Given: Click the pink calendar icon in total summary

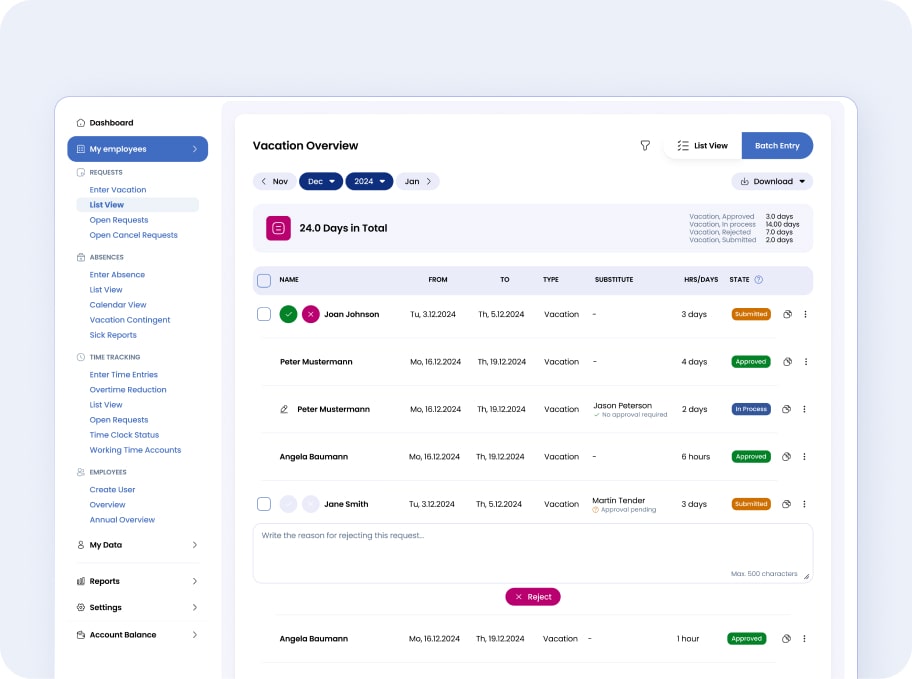Looking at the screenshot, I should [x=278, y=228].
